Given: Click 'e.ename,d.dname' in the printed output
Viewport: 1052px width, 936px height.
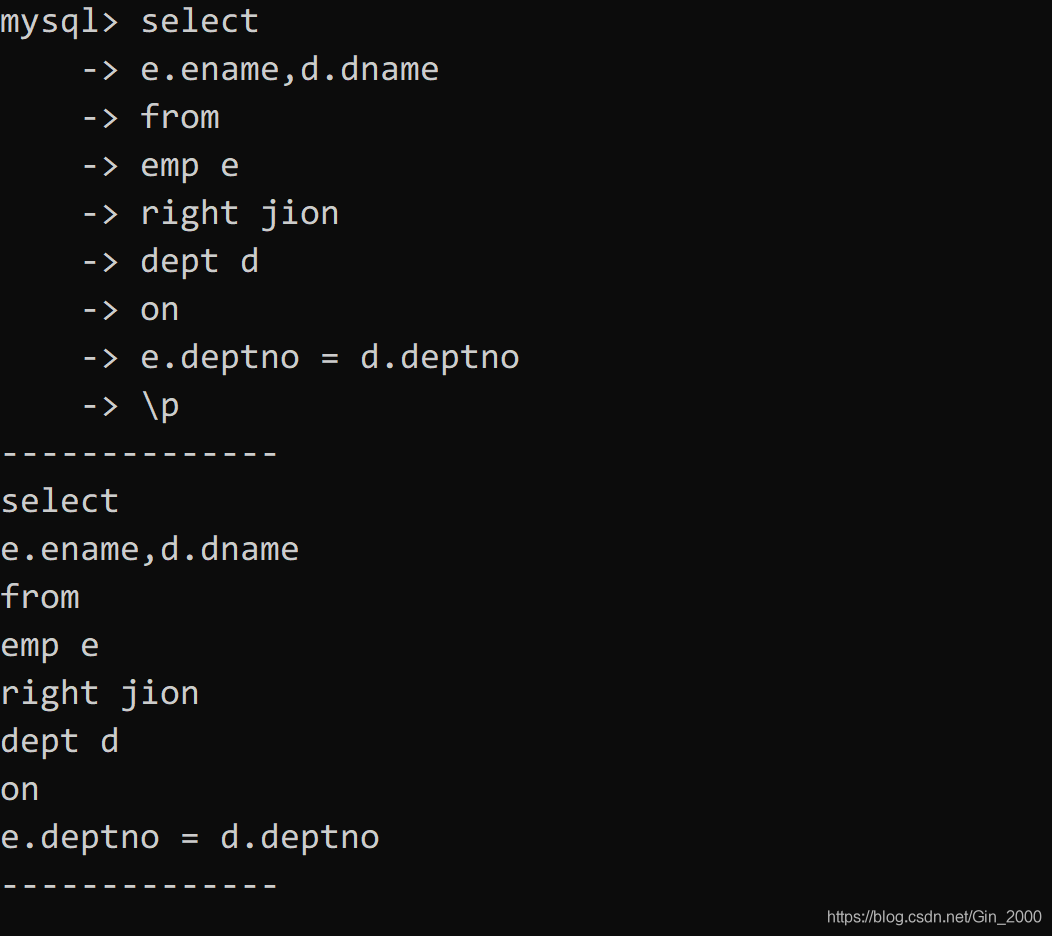Looking at the screenshot, I should click(x=150, y=549).
